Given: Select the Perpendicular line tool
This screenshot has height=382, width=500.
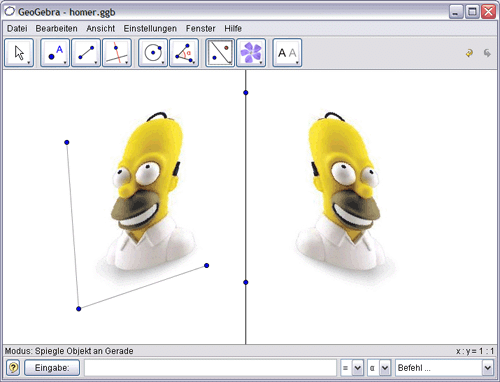Looking at the screenshot, I should [117, 52].
